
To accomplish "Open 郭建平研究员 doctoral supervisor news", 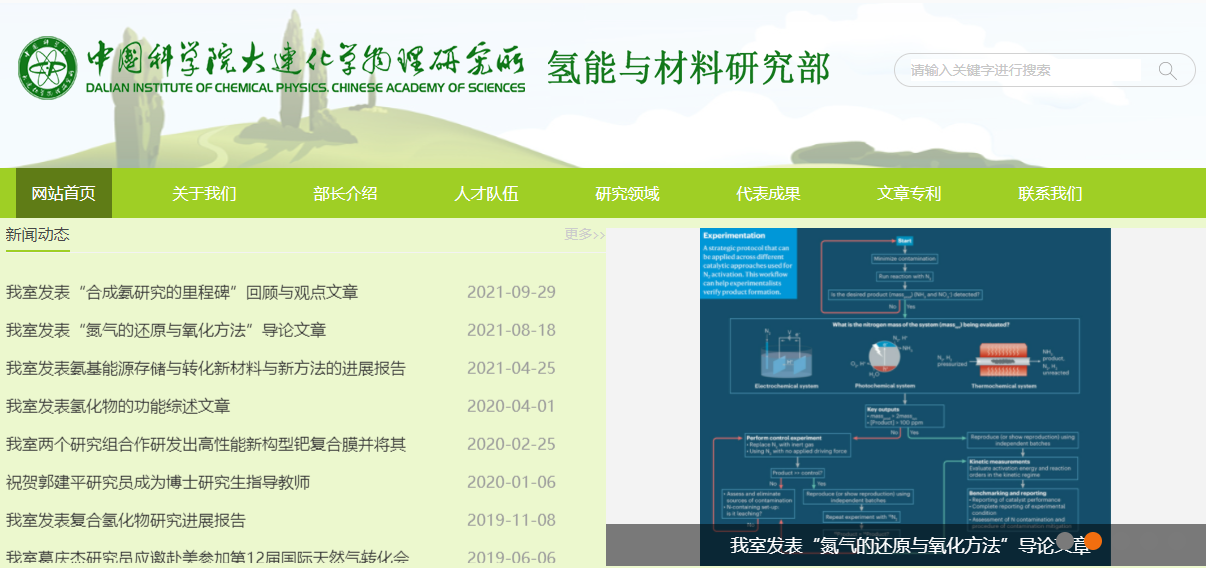I will click(158, 482).
